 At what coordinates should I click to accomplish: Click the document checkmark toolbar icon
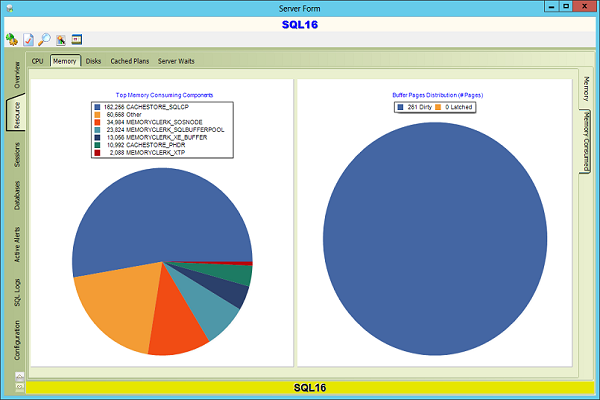28,39
